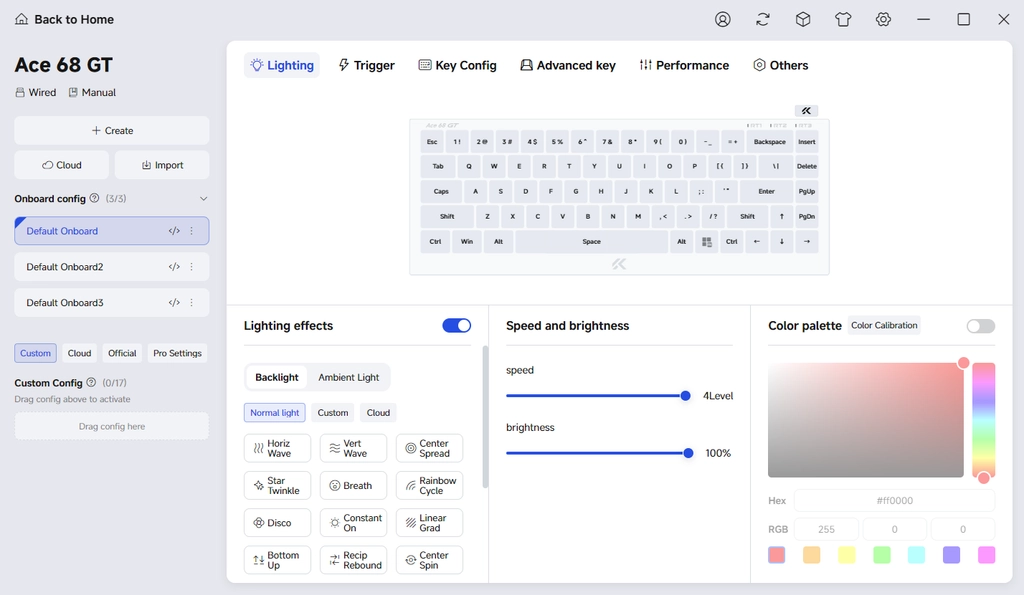Pick the red color swatch

pyautogui.click(x=776, y=555)
